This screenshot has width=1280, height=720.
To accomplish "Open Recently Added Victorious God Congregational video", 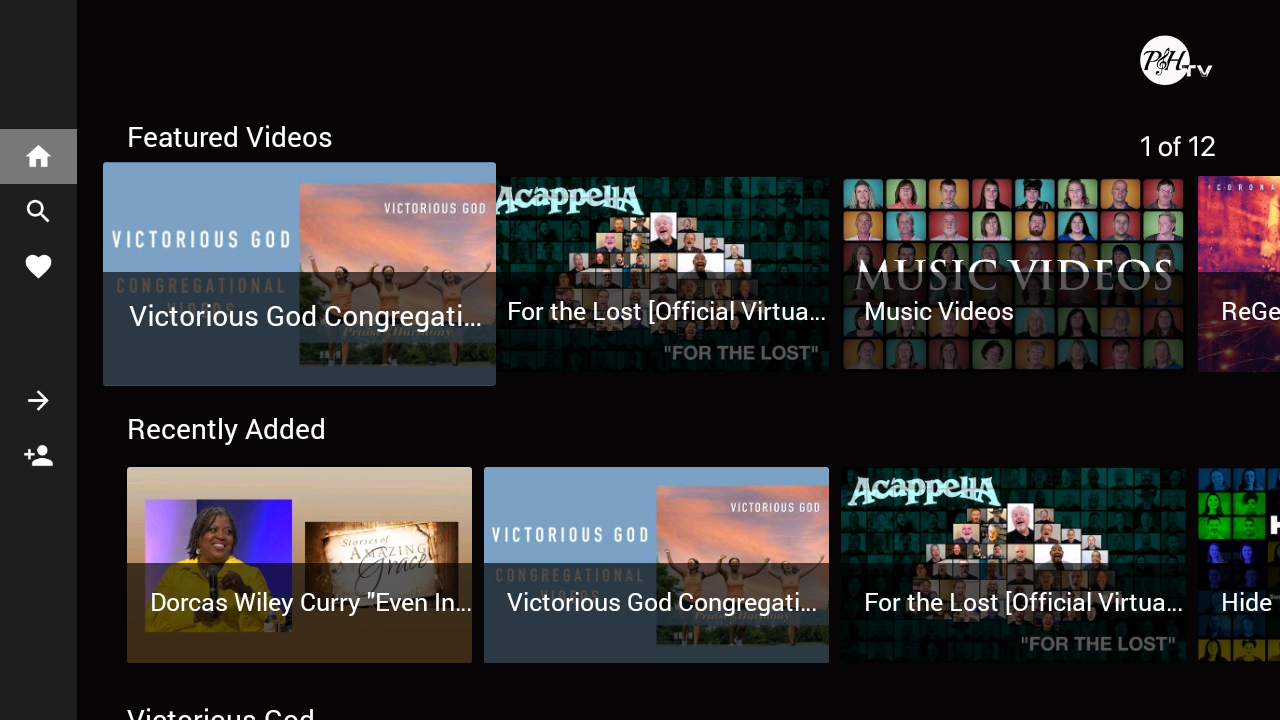I will click(656, 565).
